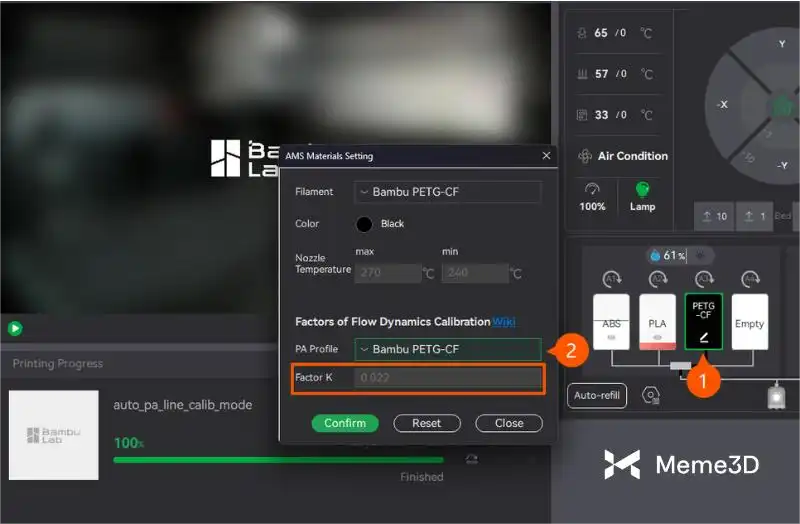Confirm the AMS material settings
This screenshot has height=524, width=800.
(345, 423)
